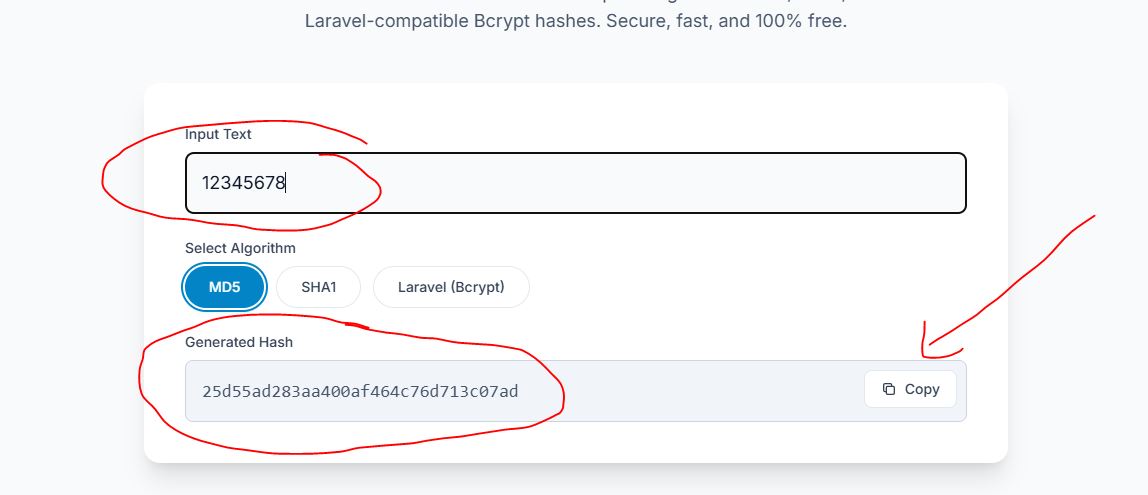1148x495 pixels.
Task: Place cursor after 12345678 in input
Action: coord(286,183)
